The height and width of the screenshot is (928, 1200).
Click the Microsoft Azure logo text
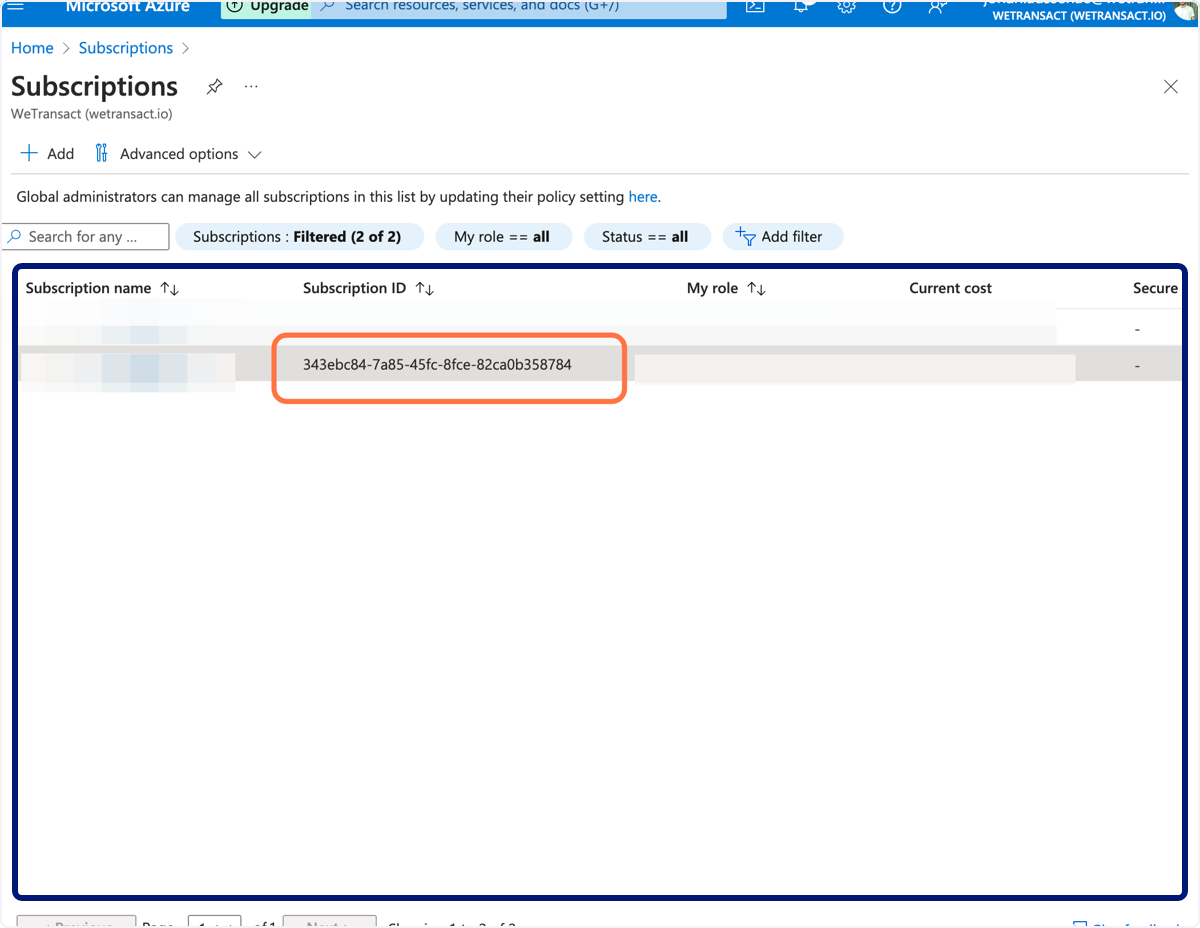127,7
